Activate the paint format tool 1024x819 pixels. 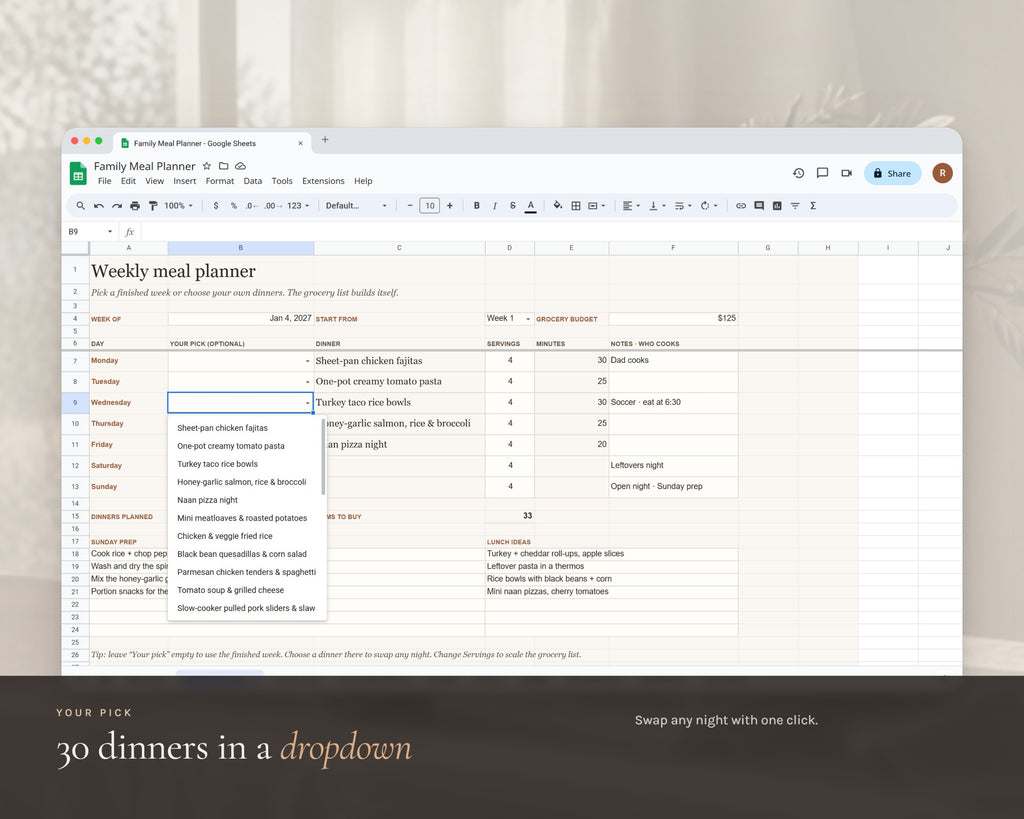pos(153,206)
